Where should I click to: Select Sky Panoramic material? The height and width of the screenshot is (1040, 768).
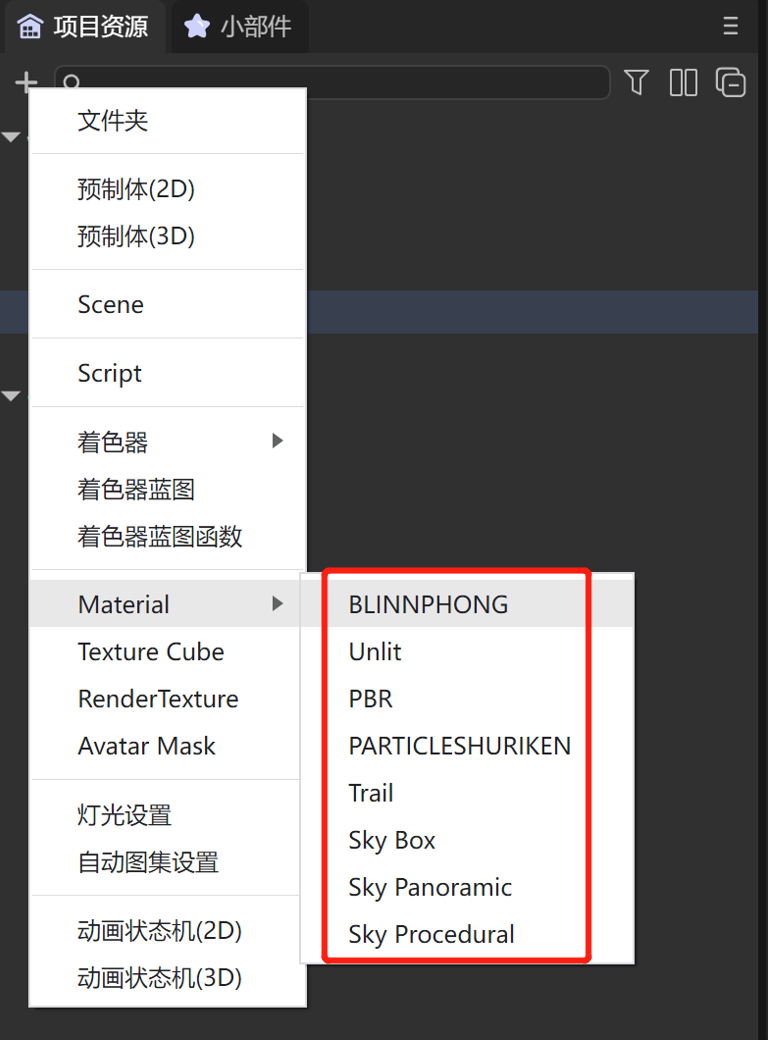pos(430,887)
